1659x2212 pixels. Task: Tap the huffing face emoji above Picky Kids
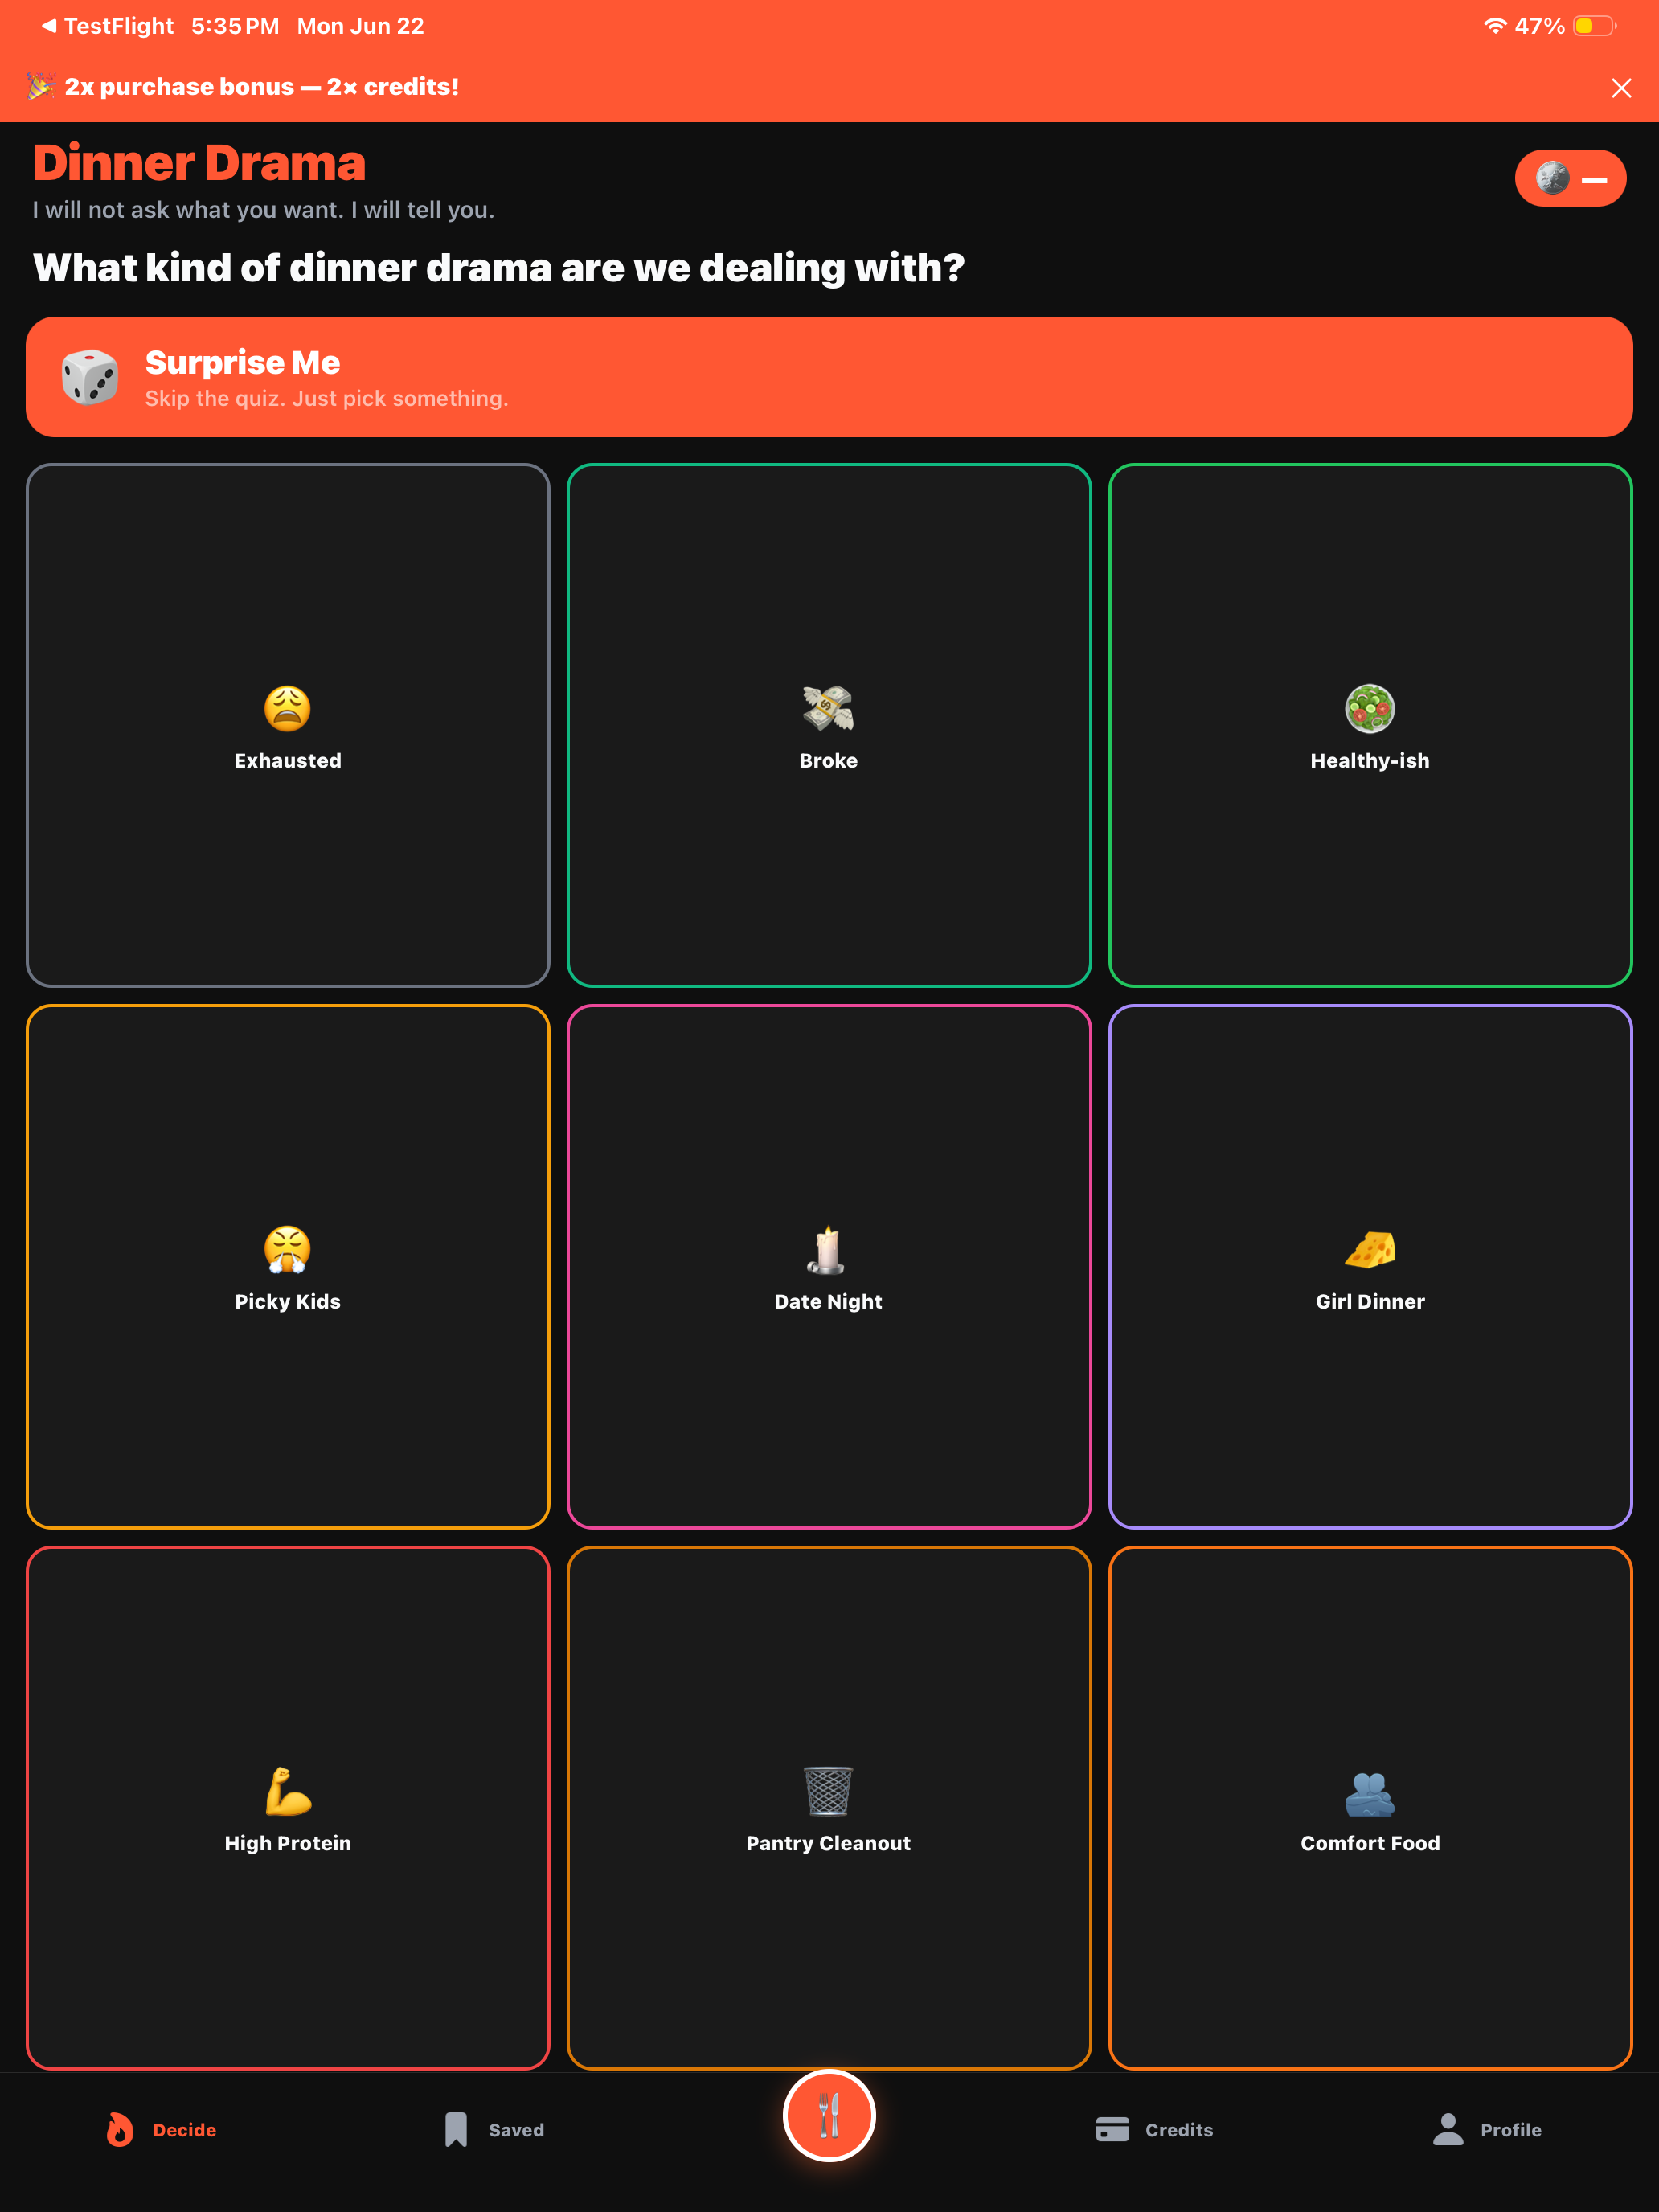(x=287, y=1249)
